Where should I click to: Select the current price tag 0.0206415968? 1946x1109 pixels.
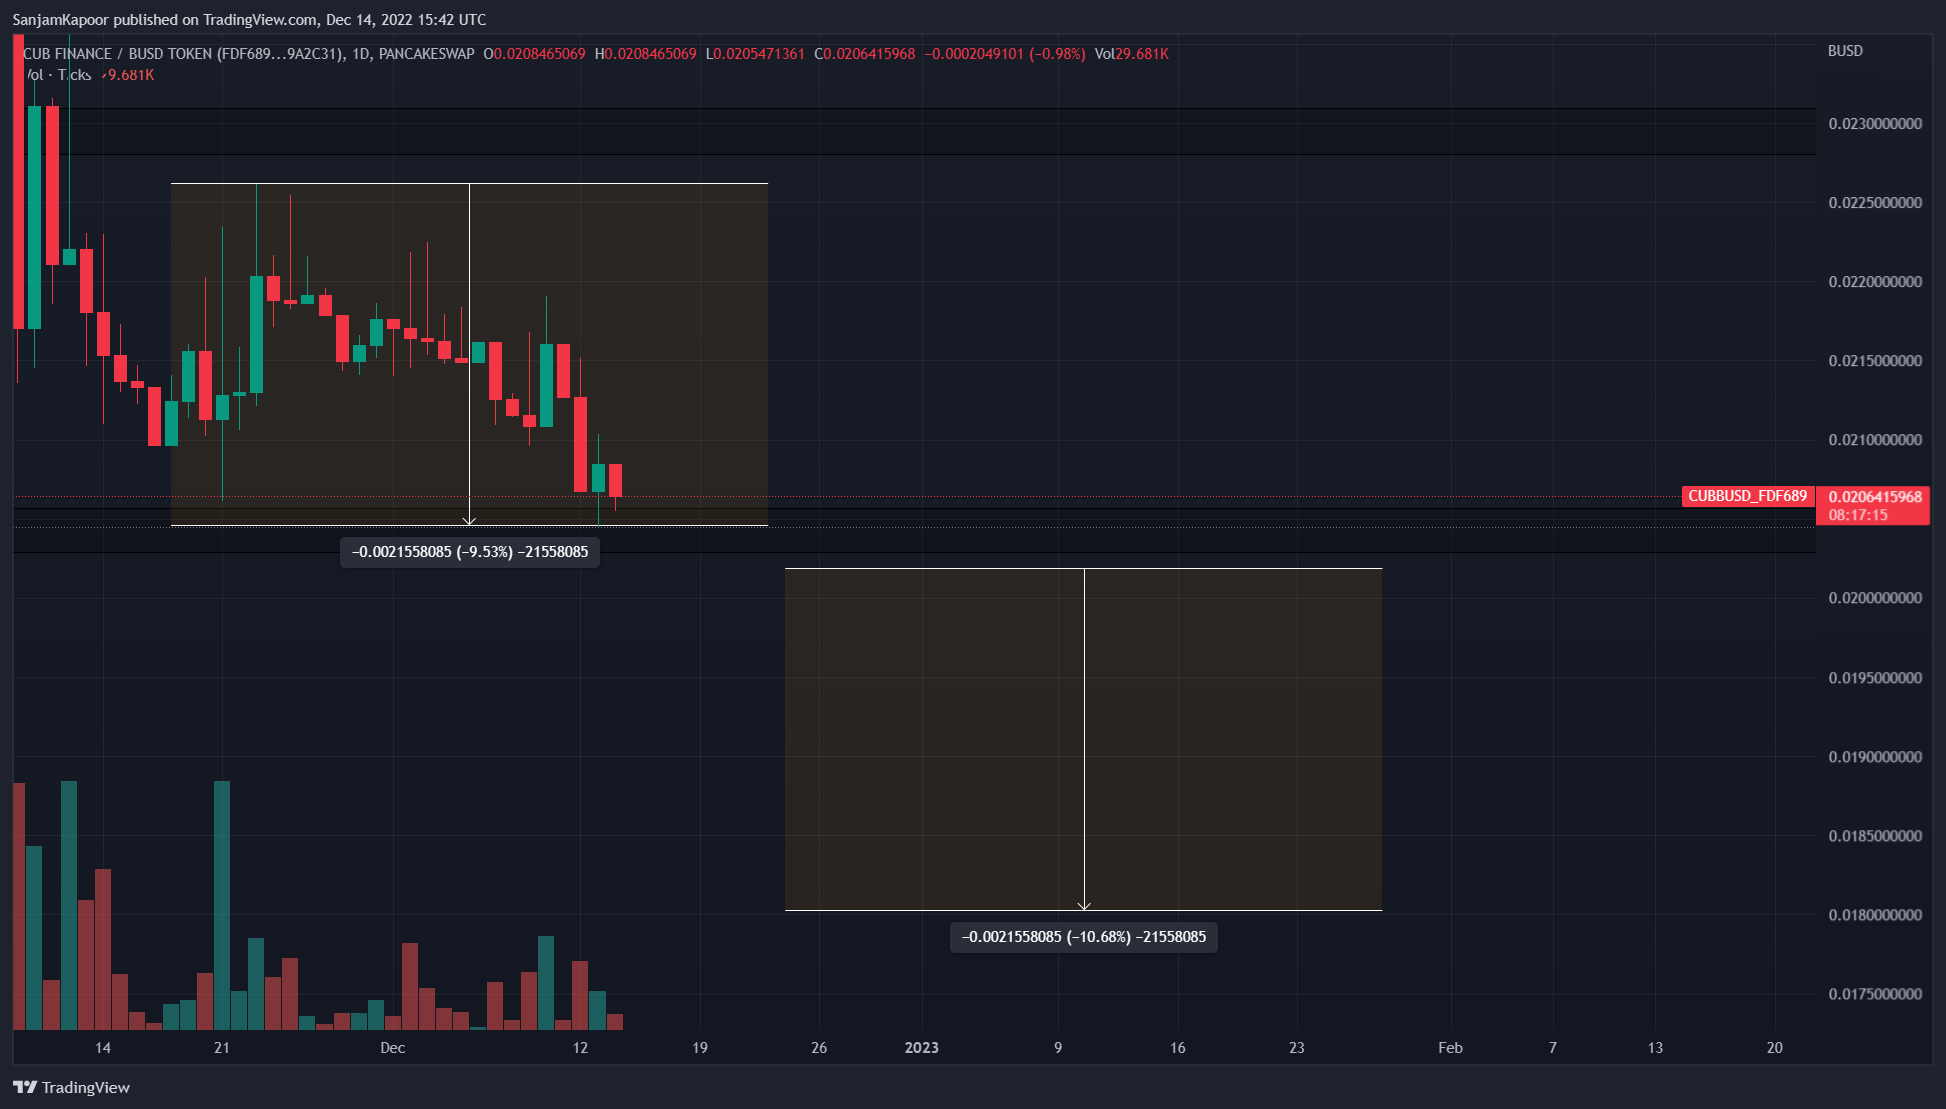tap(1874, 496)
